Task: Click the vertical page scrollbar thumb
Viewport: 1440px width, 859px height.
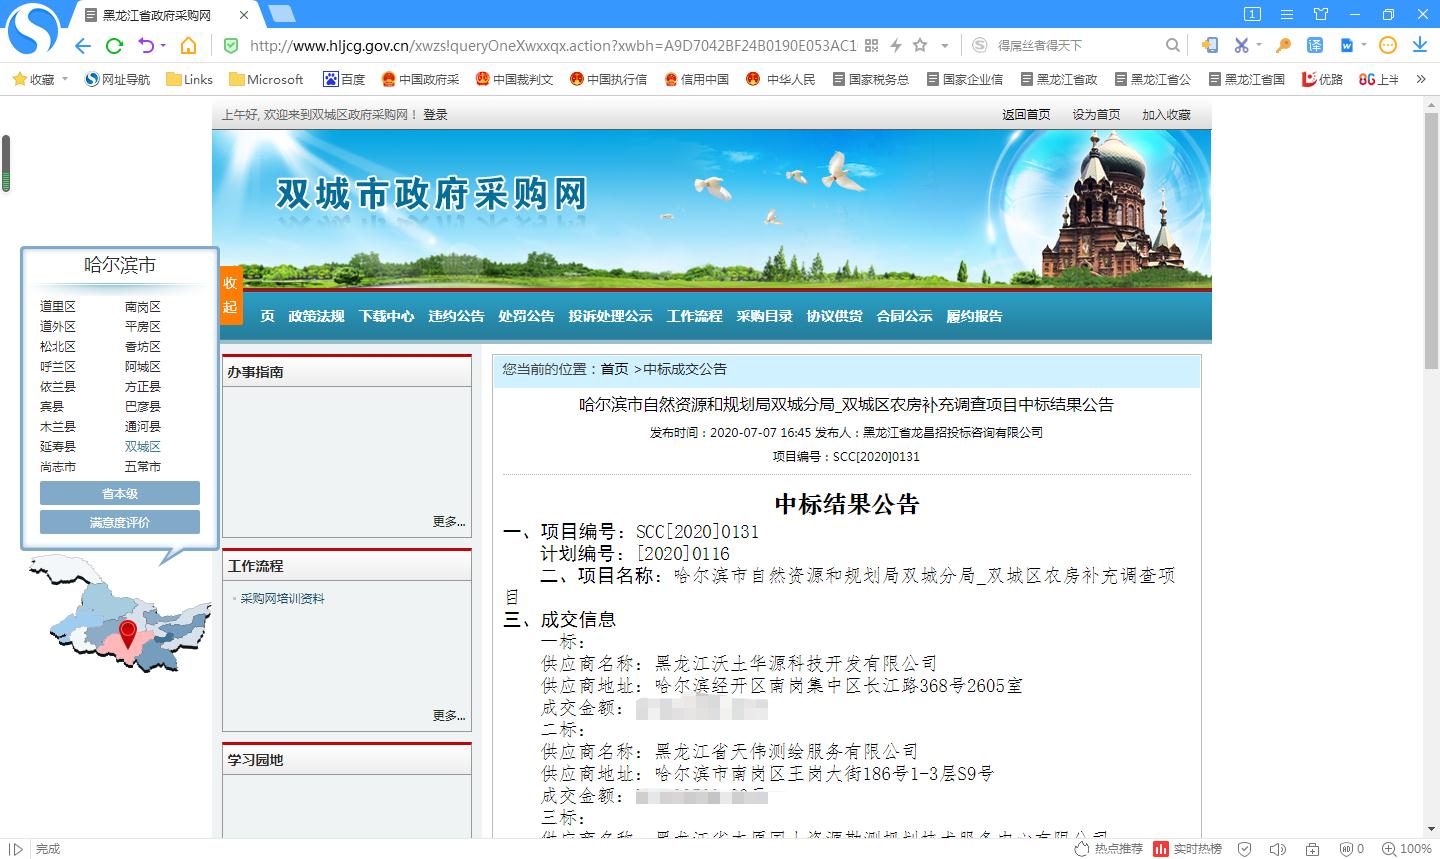Action: coord(1431,240)
